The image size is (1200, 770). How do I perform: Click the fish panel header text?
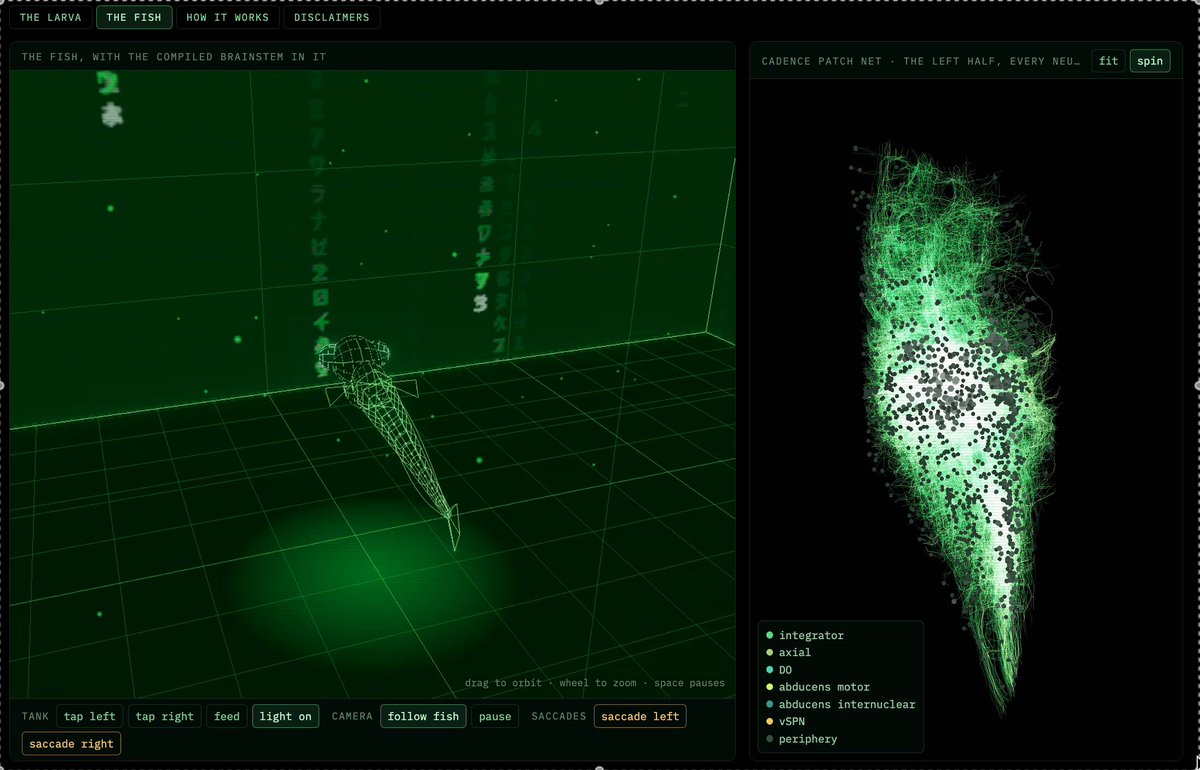pos(174,57)
